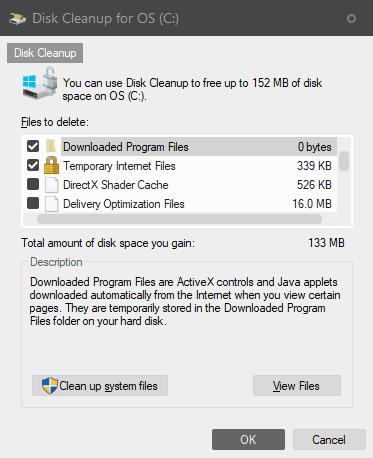Click the Disk Cleanup title bar icon
The image size is (373, 458).
(17, 19)
